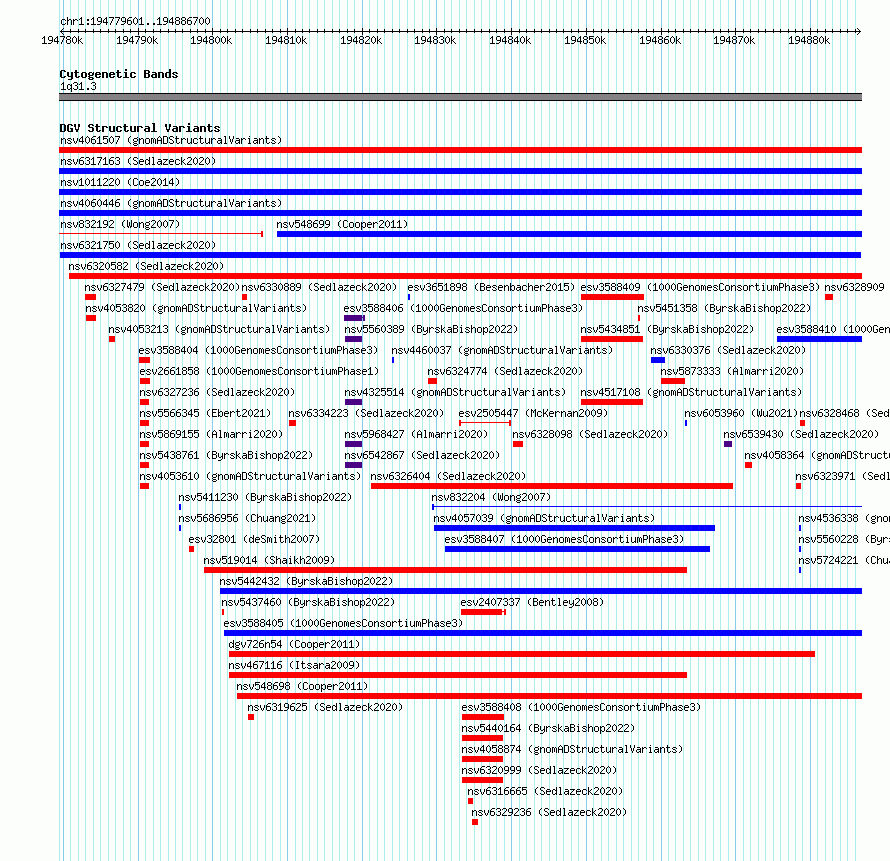Click the nsv6320582 (Sedlazeck2020) label
Viewport: 890px width, 861px height.
tap(146, 266)
